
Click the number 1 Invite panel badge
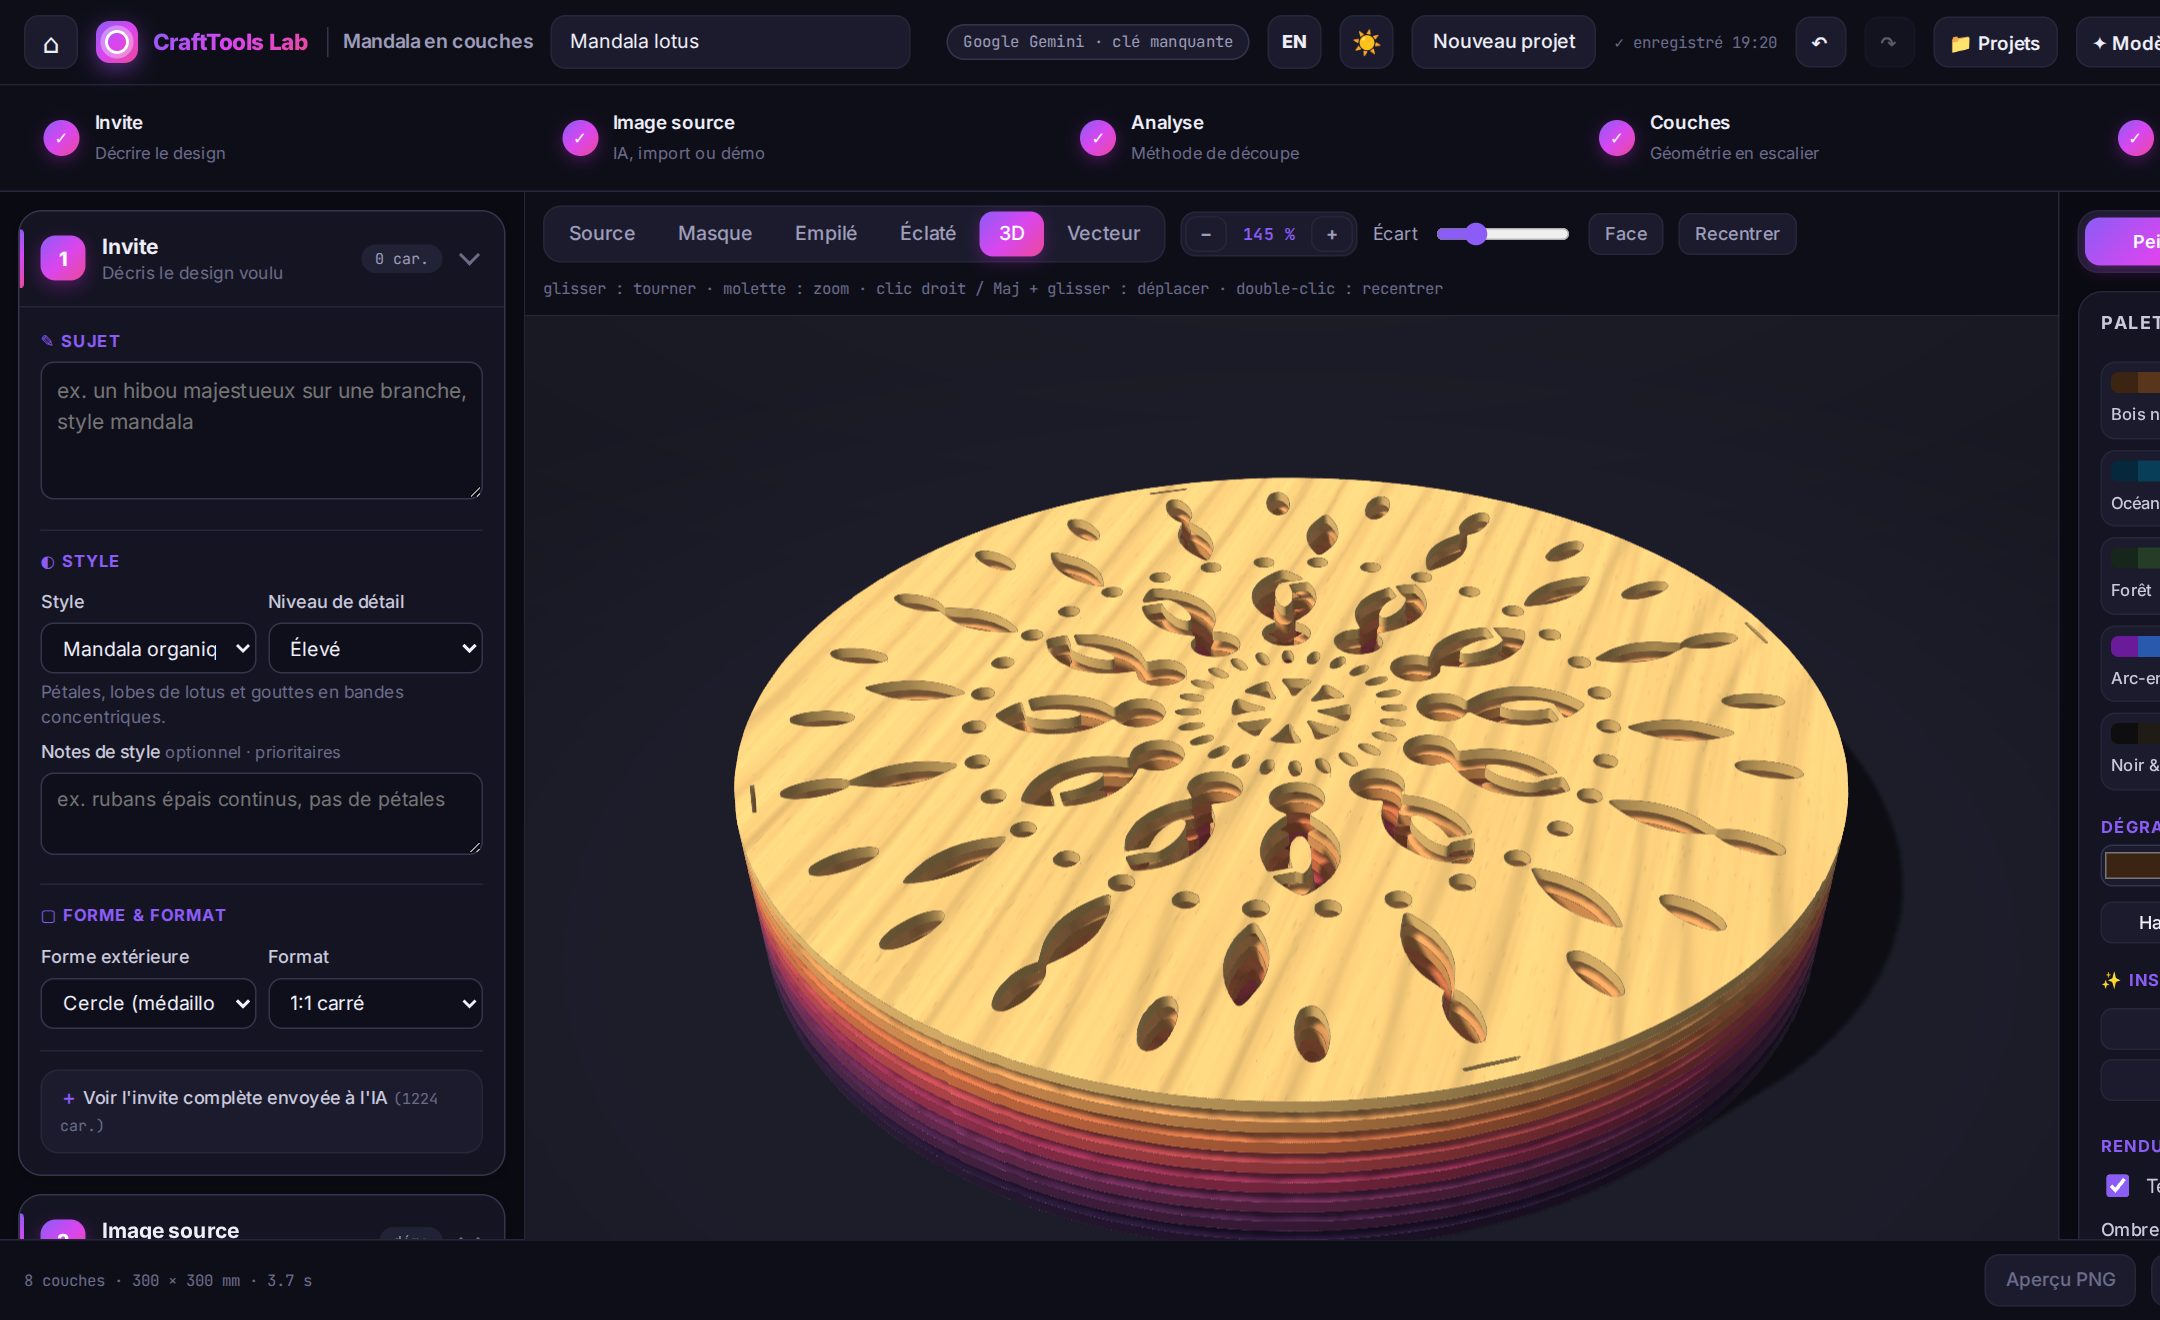[63, 259]
